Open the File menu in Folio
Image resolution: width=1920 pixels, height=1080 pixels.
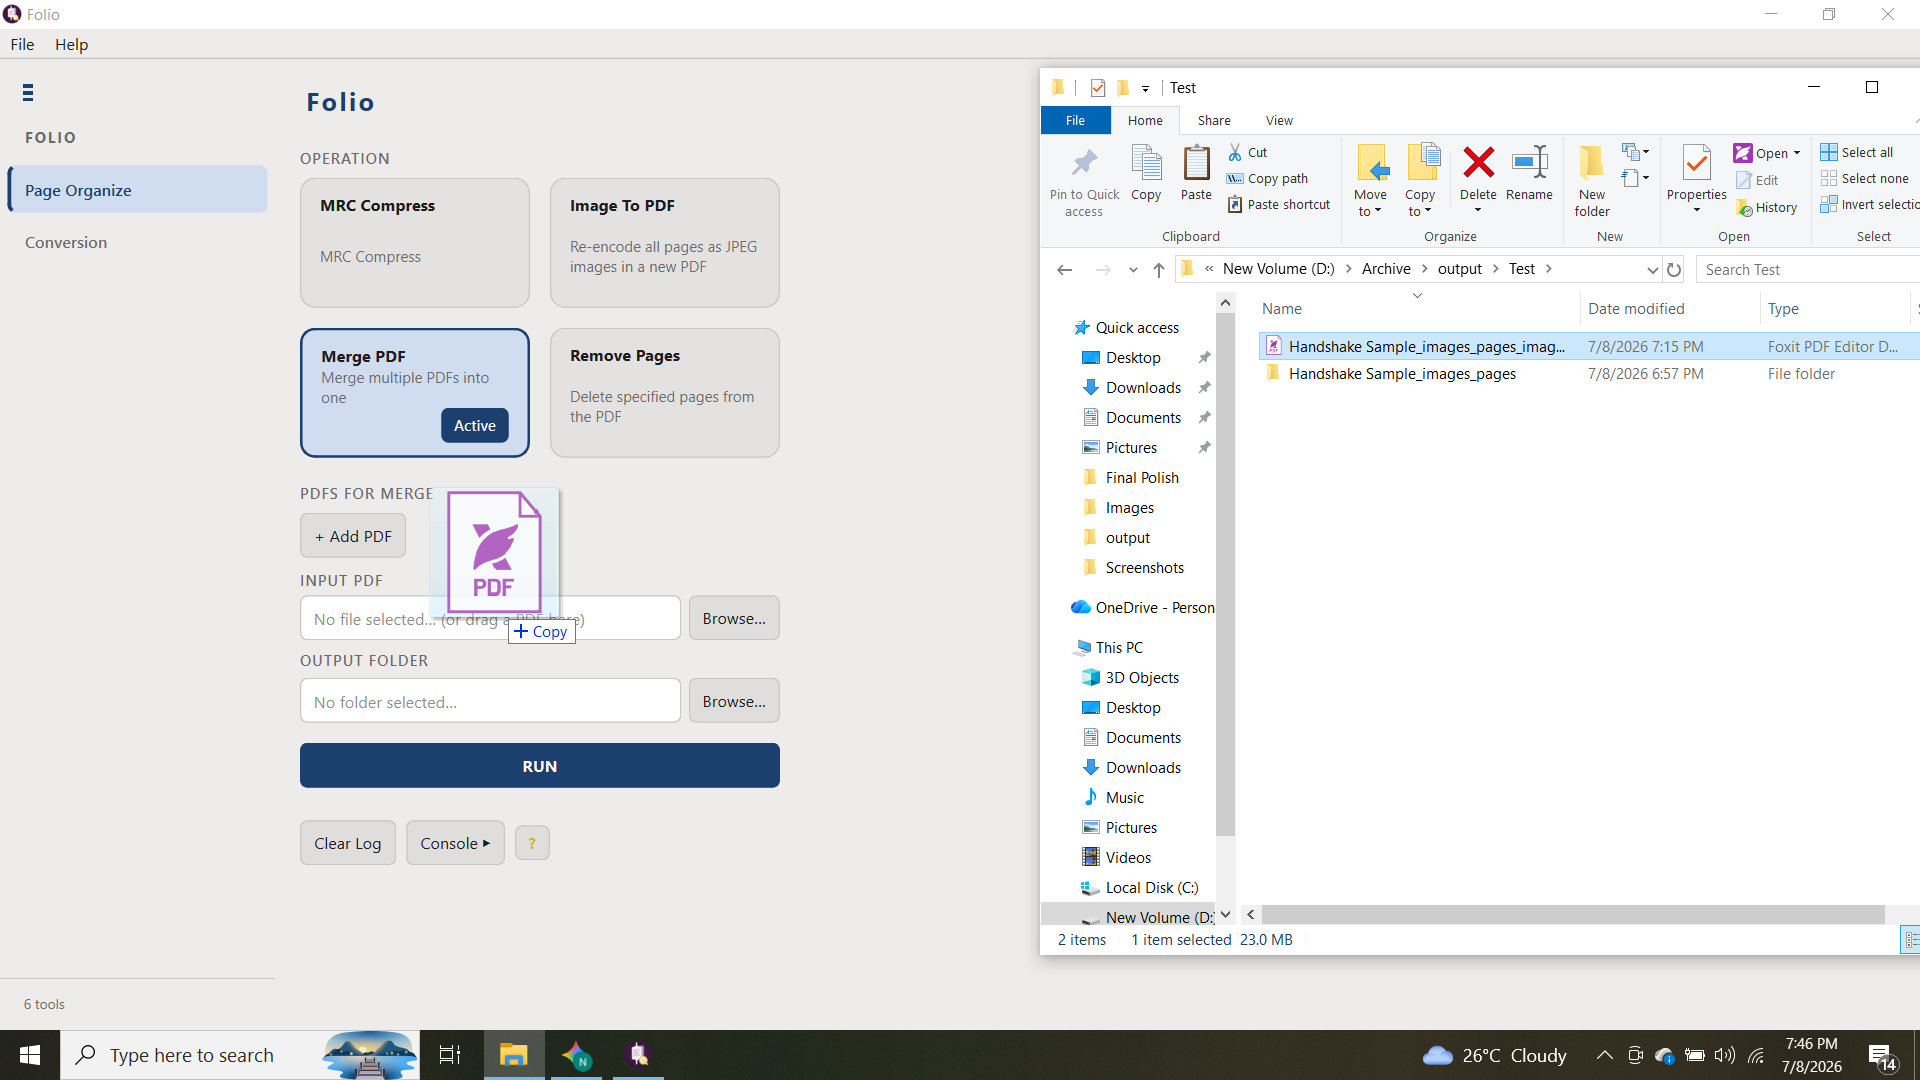click(22, 44)
